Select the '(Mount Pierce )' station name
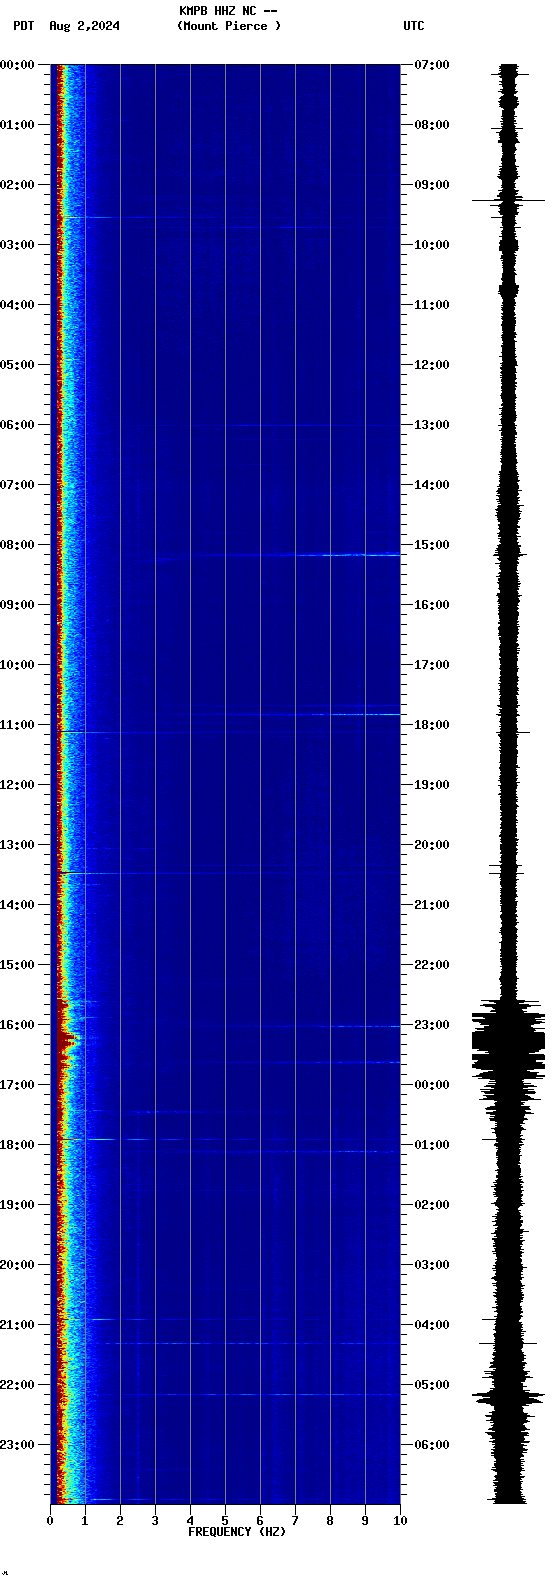 point(229,26)
